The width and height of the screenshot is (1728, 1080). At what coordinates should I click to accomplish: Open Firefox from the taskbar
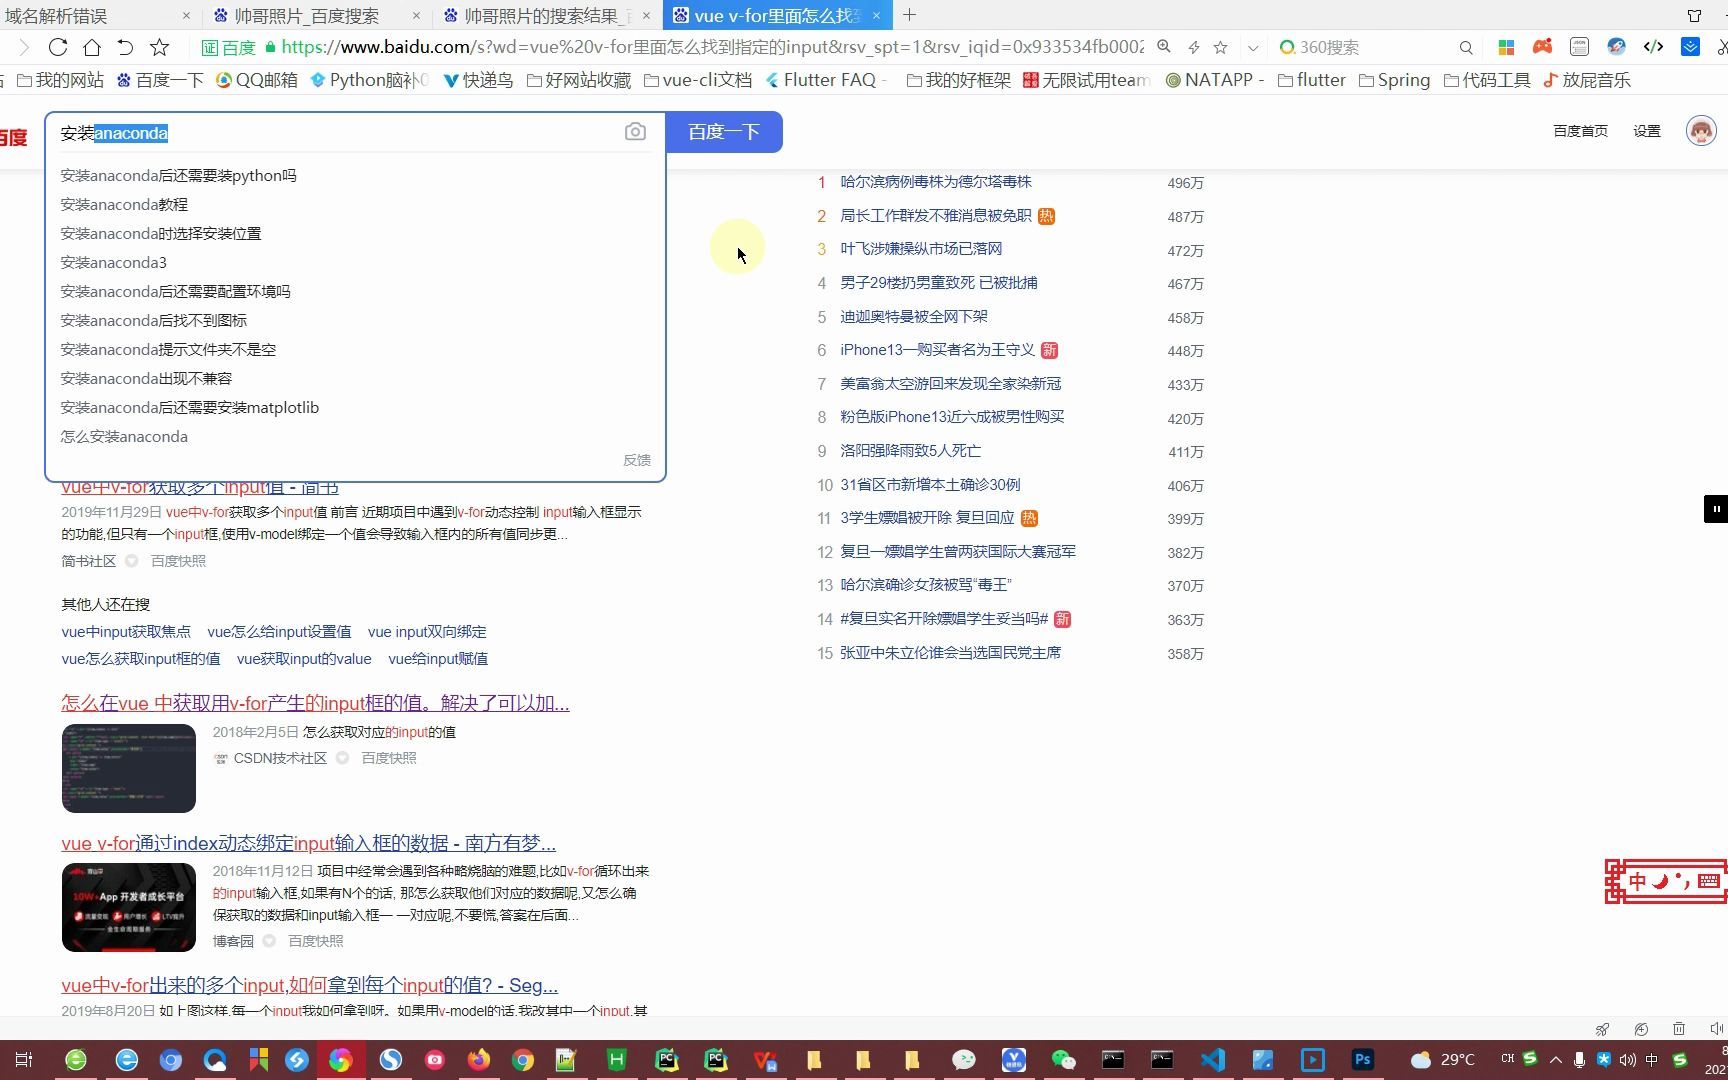click(x=479, y=1060)
